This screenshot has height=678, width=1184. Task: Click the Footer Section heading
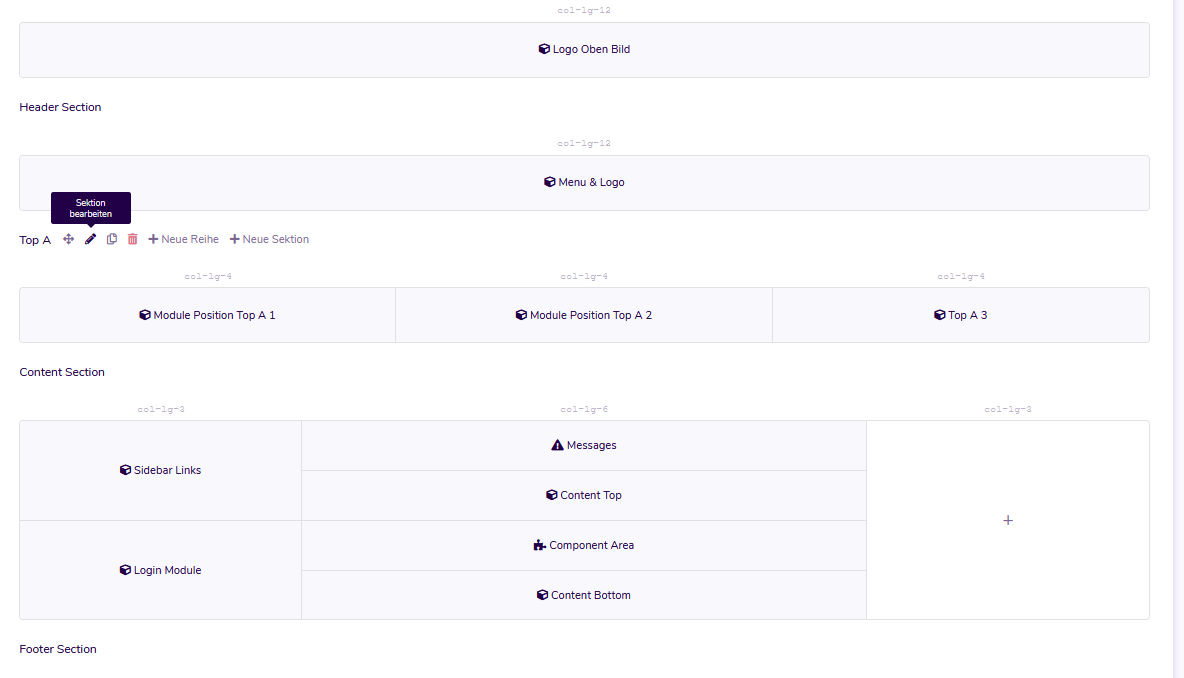(58, 649)
